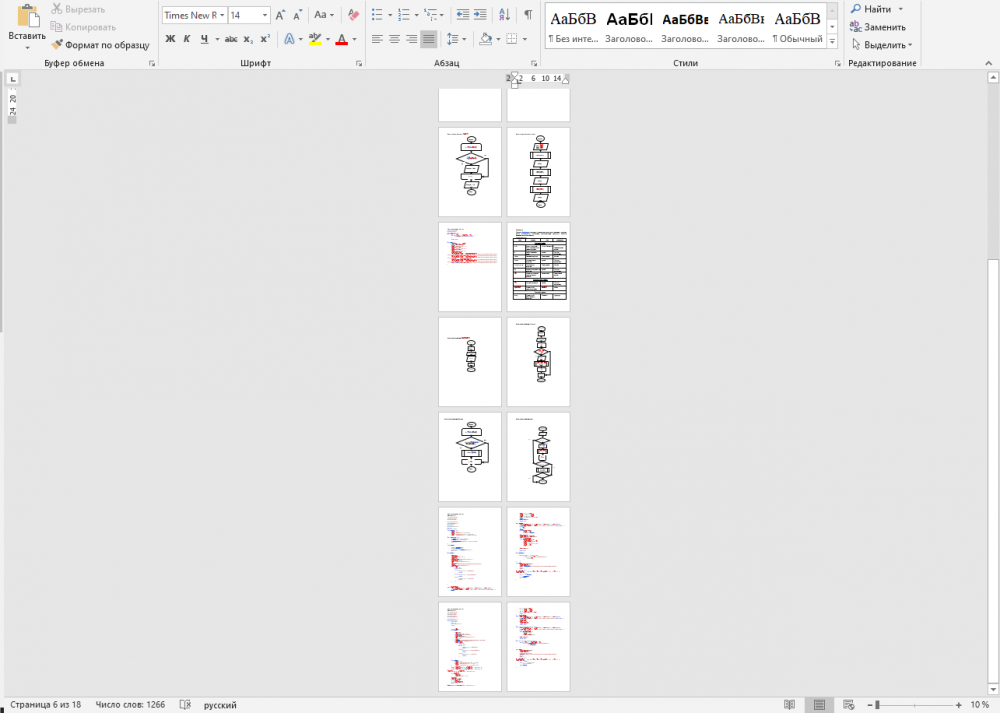Expand the font size 14 dropdown
Viewport: 1000px width, 713px height.
tap(265, 15)
